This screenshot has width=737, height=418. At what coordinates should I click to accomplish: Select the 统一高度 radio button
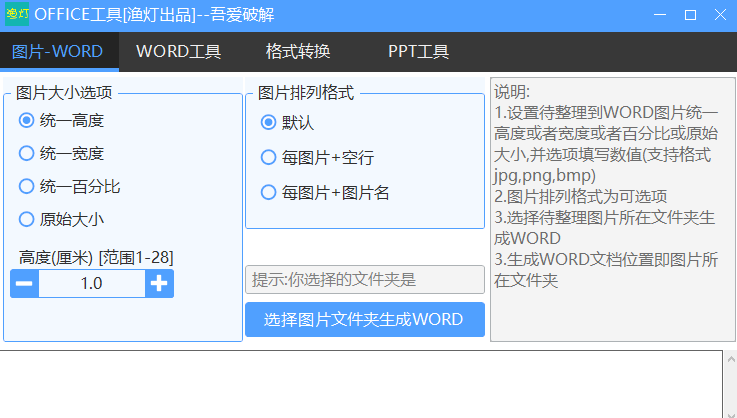(x=26, y=120)
